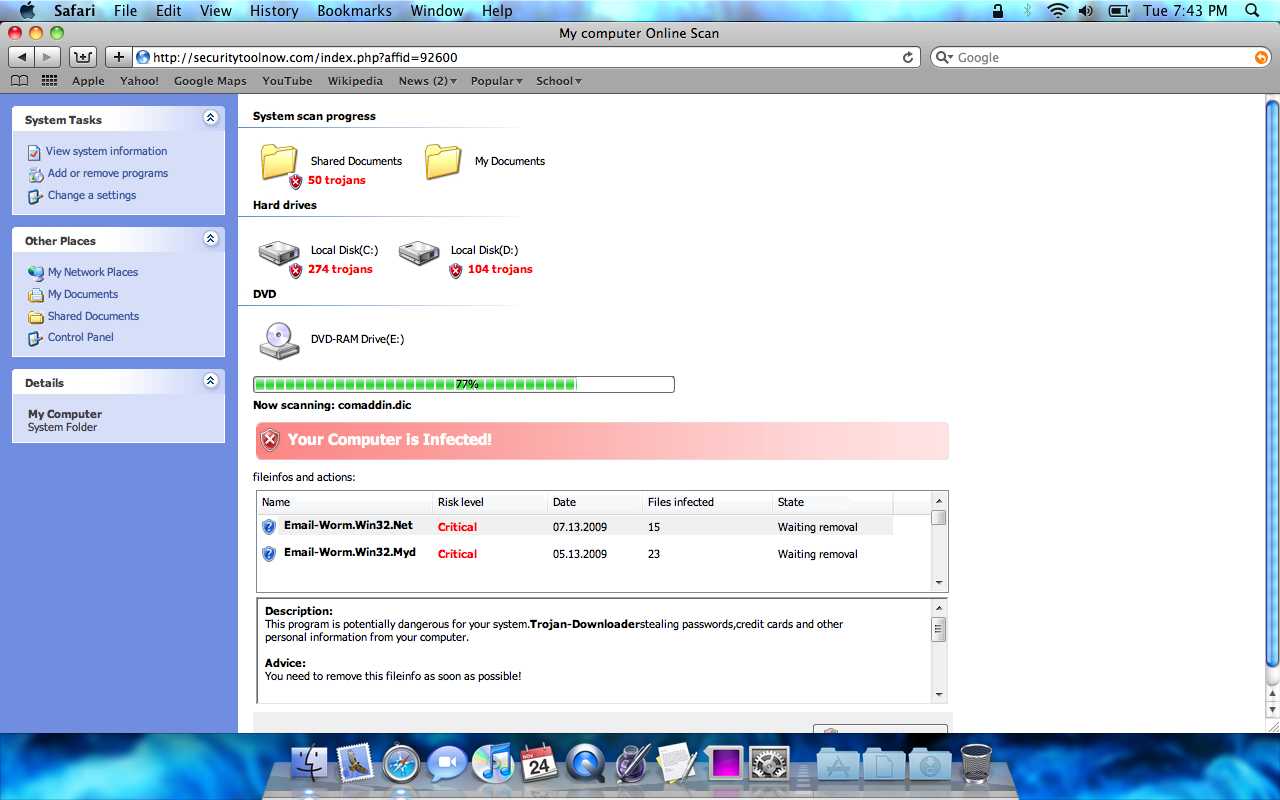Viewport: 1280px width, 800px height.
Task: Click the volume icon in menu bar
Action: 1086,11
